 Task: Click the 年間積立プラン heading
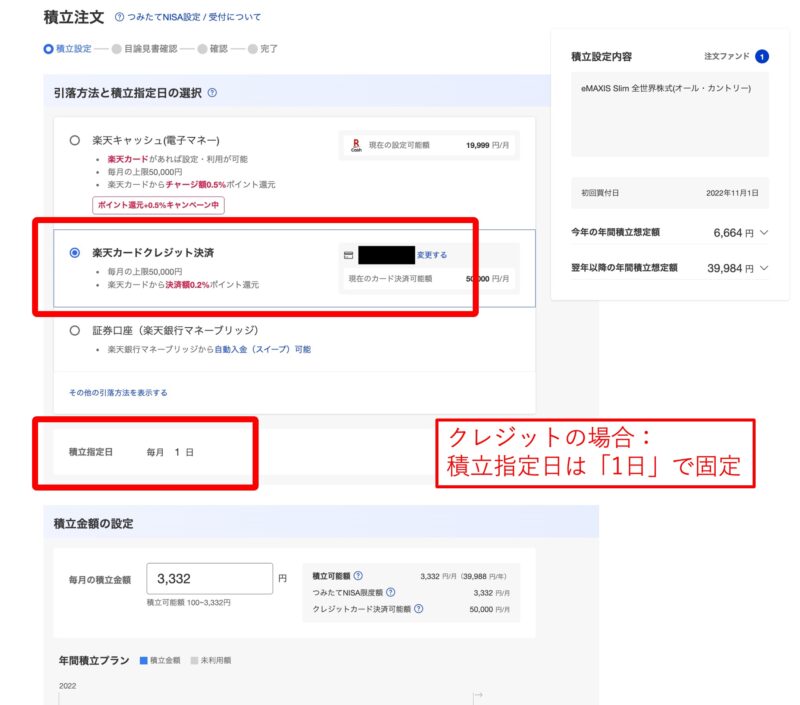94,661
